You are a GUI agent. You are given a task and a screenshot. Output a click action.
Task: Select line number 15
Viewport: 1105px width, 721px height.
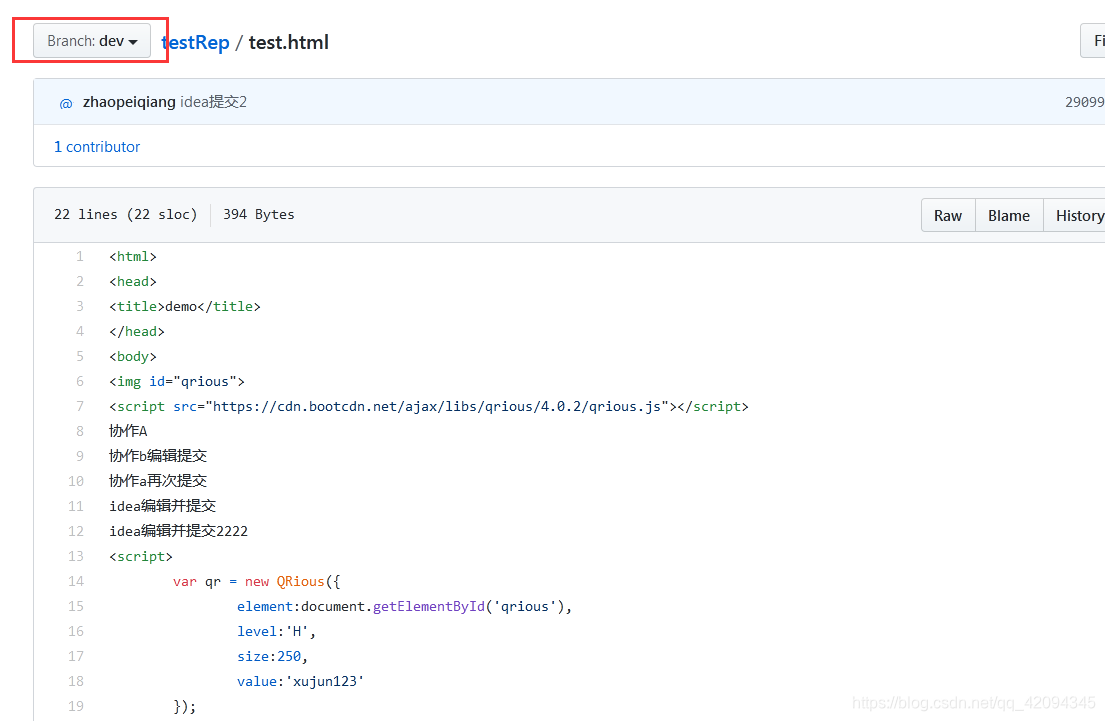click(x=76, y=606)
